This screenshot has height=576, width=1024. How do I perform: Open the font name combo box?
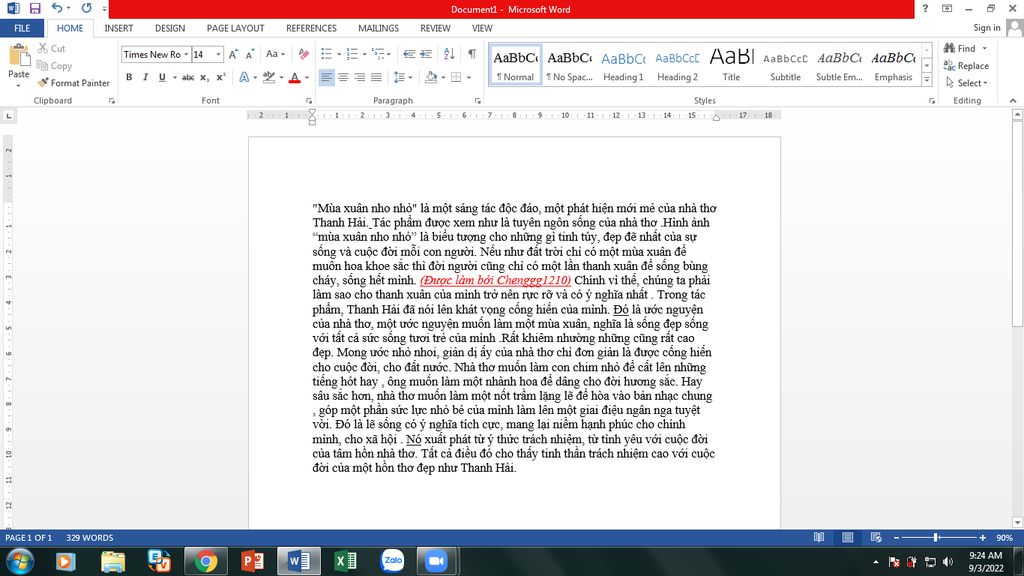point(155,54)
